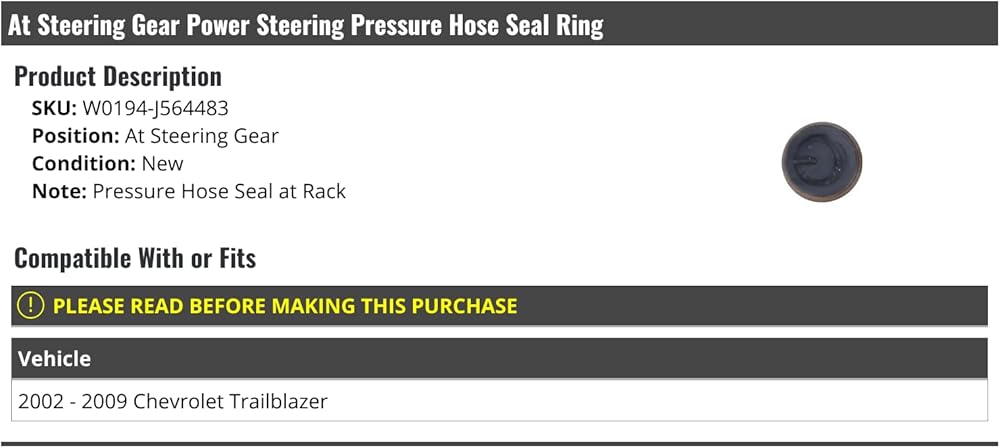Image resolution: width=1000 pixels, height=448 pixels.
Task: Click the Compatible With or Fits heading
Action: click(135, 258)
